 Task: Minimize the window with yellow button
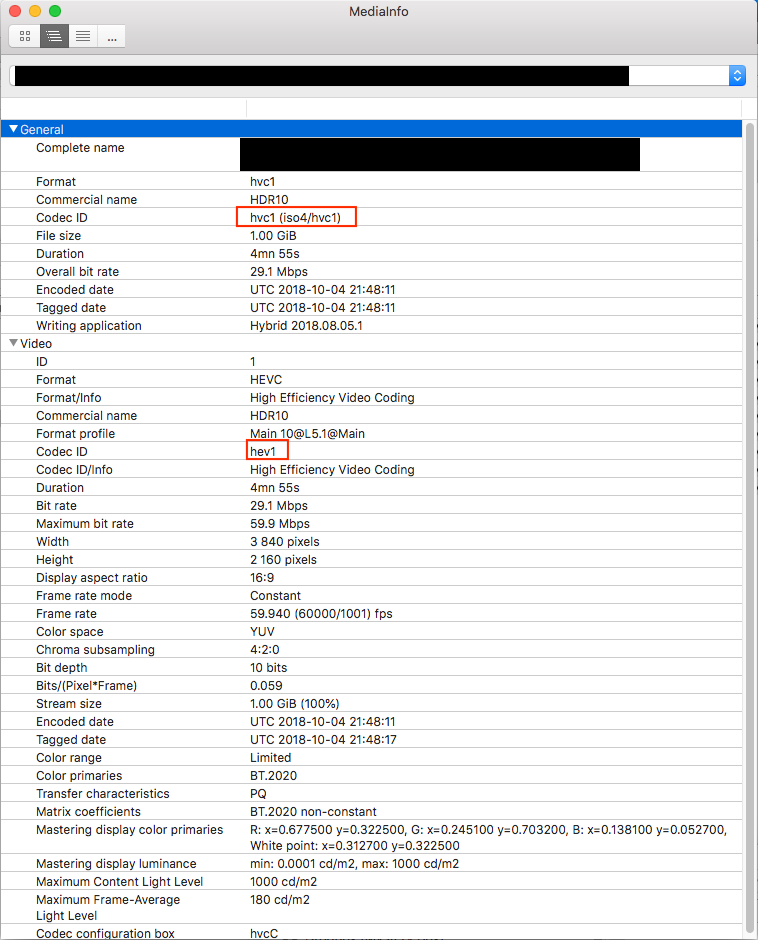pos(34,11)
